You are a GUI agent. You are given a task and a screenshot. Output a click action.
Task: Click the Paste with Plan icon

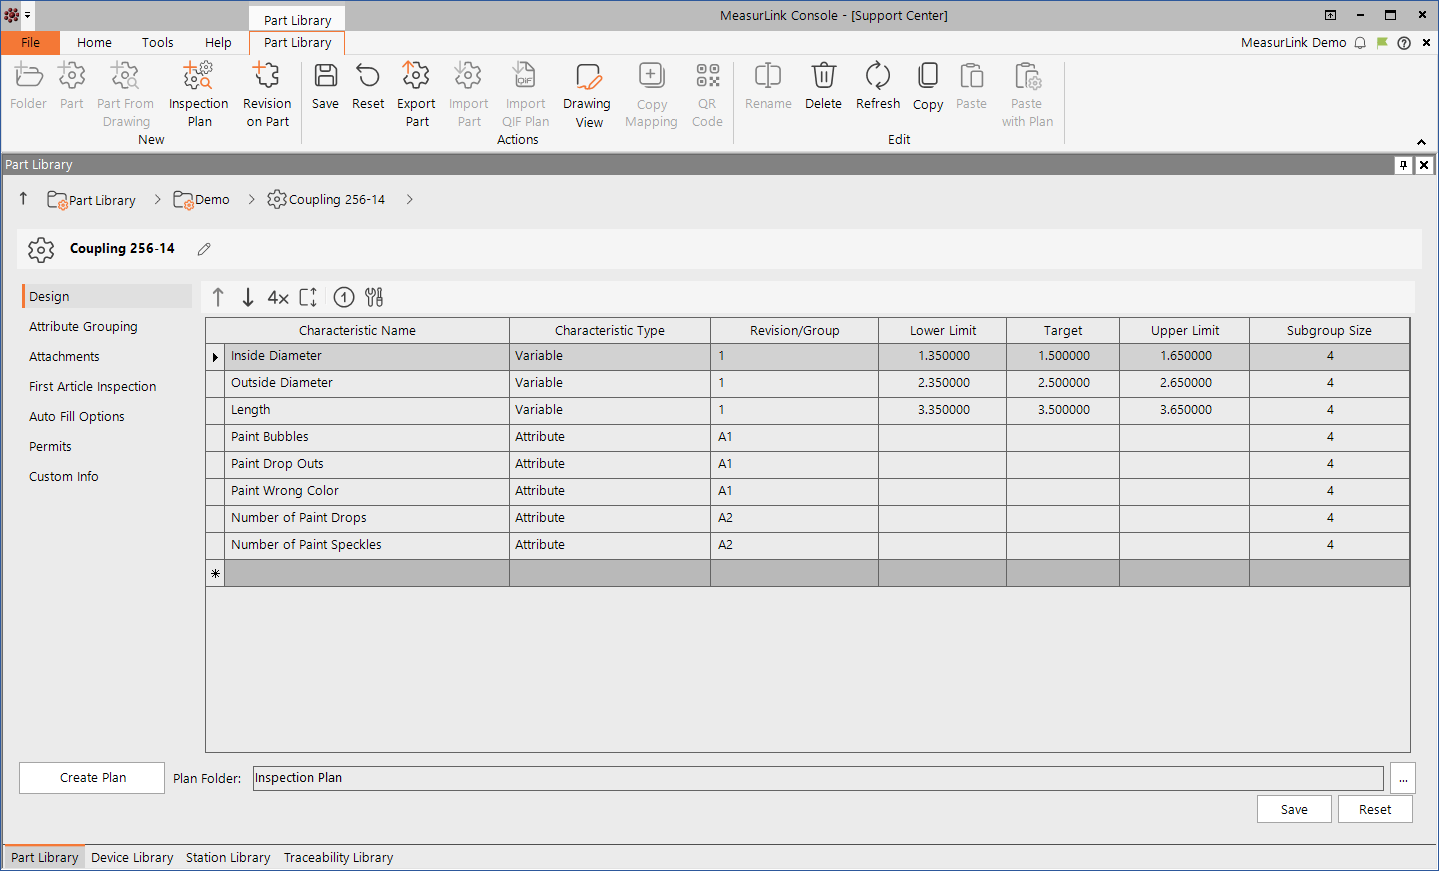point(1027,76)
